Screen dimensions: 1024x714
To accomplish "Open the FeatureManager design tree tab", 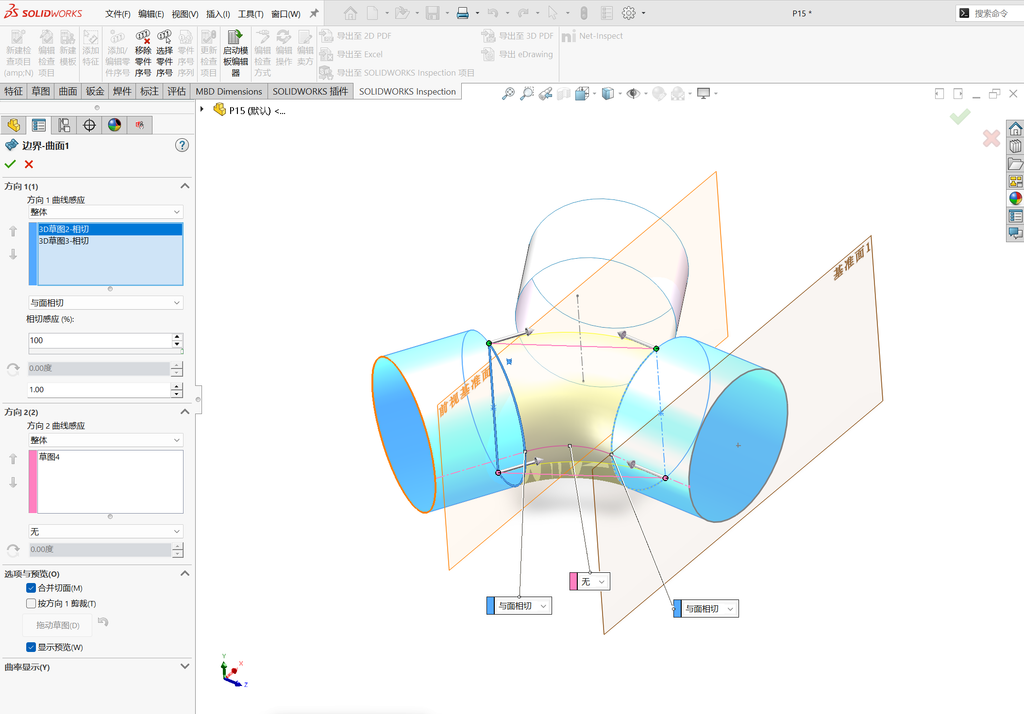I will pyautogui.click(x=13, y=125).
